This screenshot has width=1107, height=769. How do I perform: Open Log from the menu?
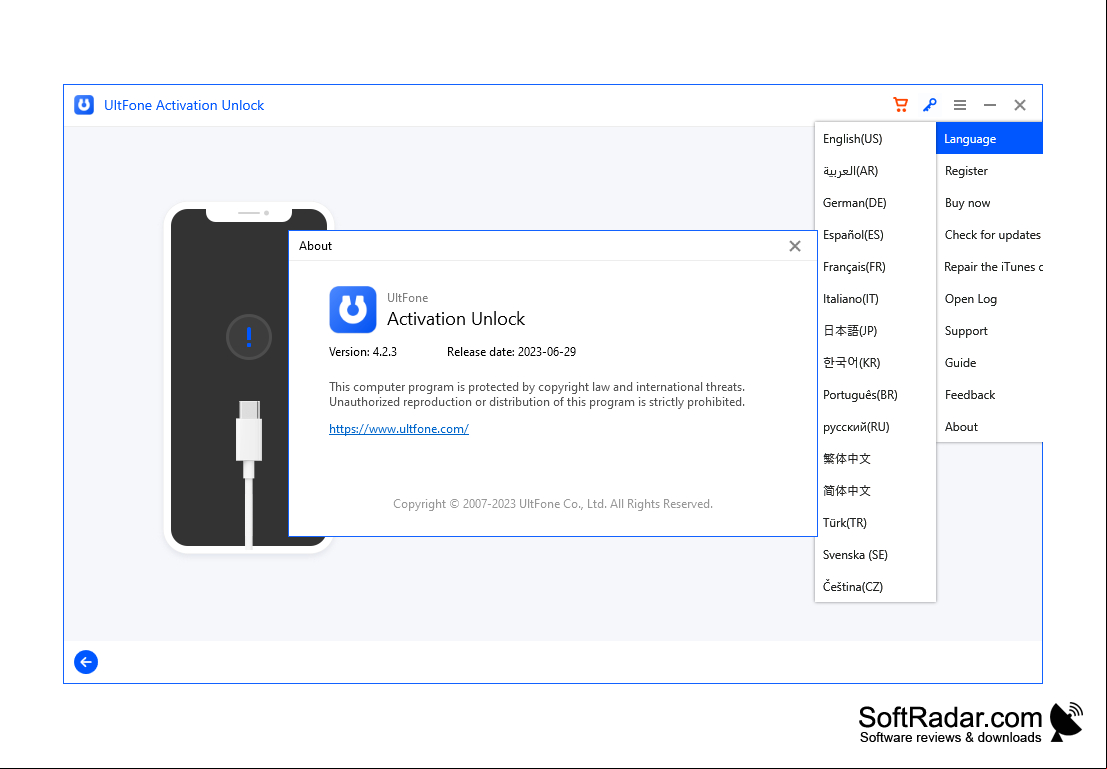pyautogui.click(x=989, y=299)
